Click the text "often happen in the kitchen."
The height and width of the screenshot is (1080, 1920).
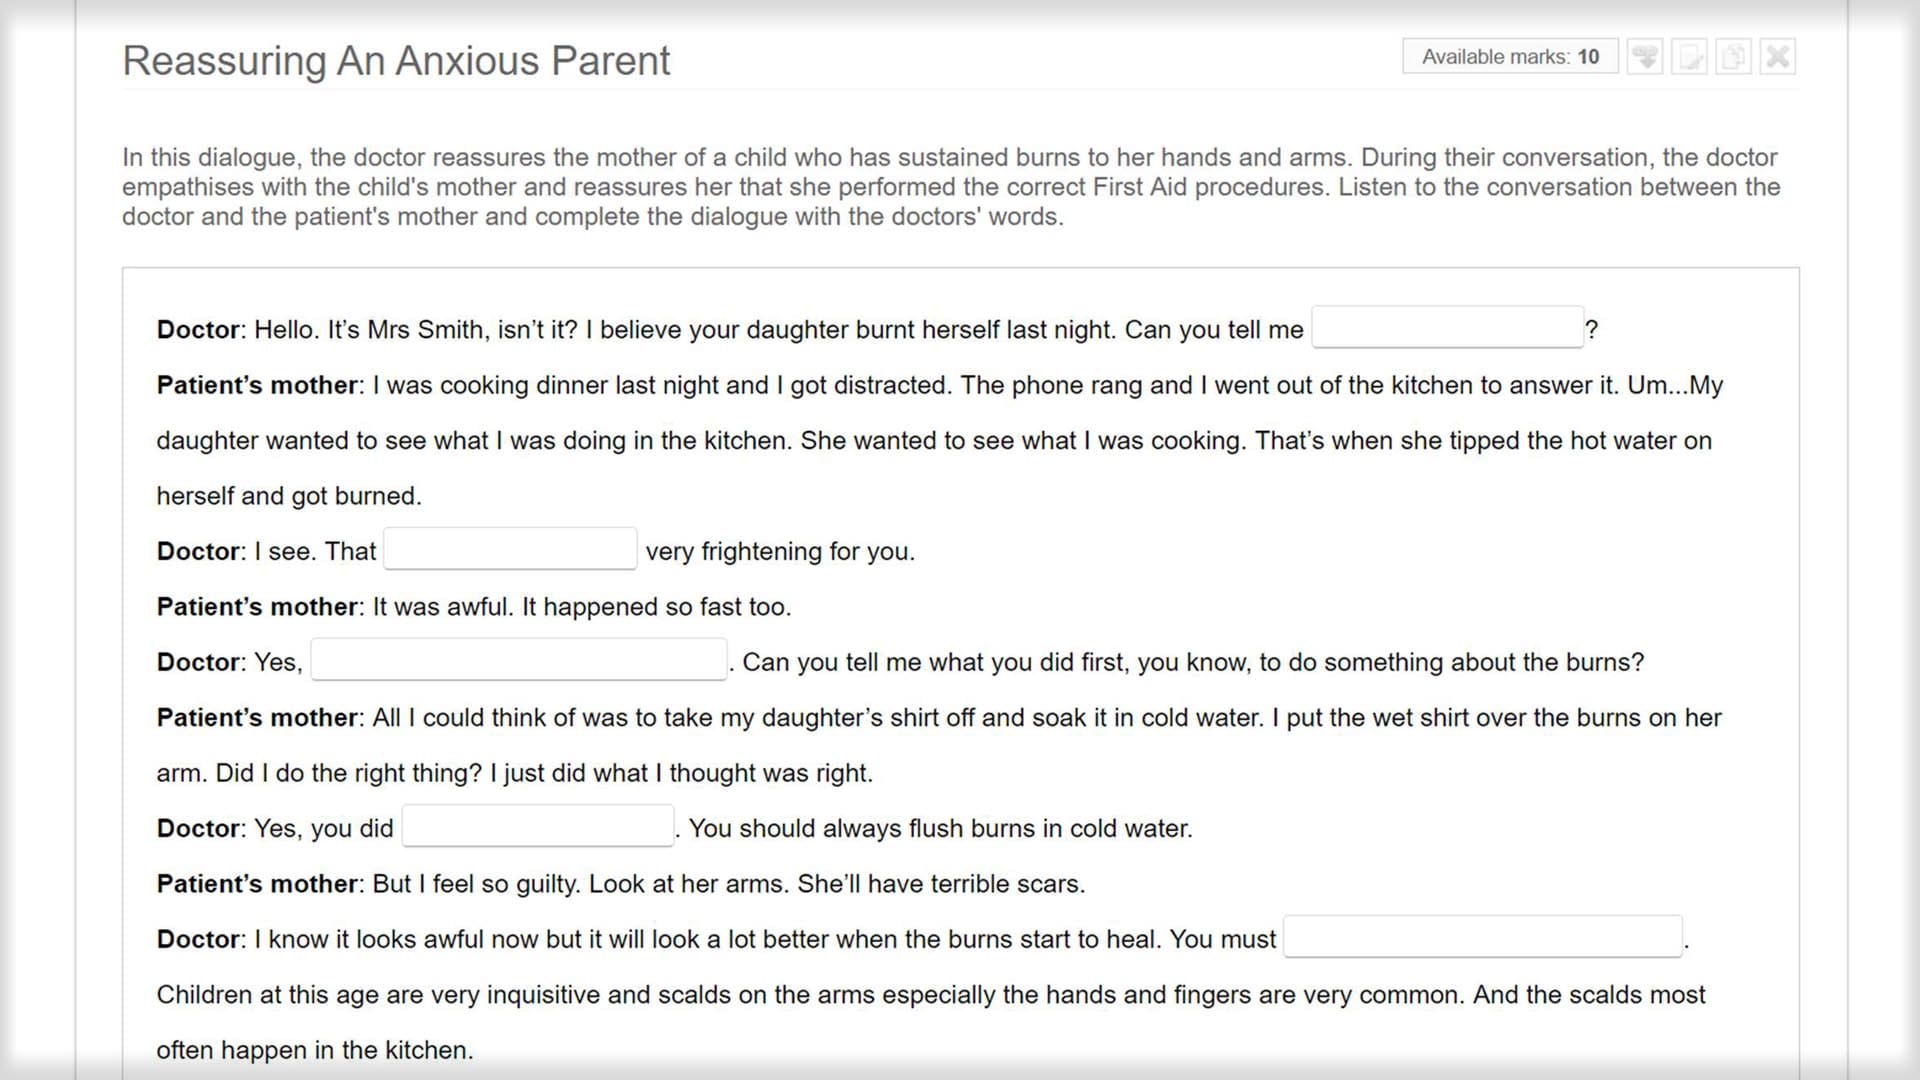tap(315, 1050)
